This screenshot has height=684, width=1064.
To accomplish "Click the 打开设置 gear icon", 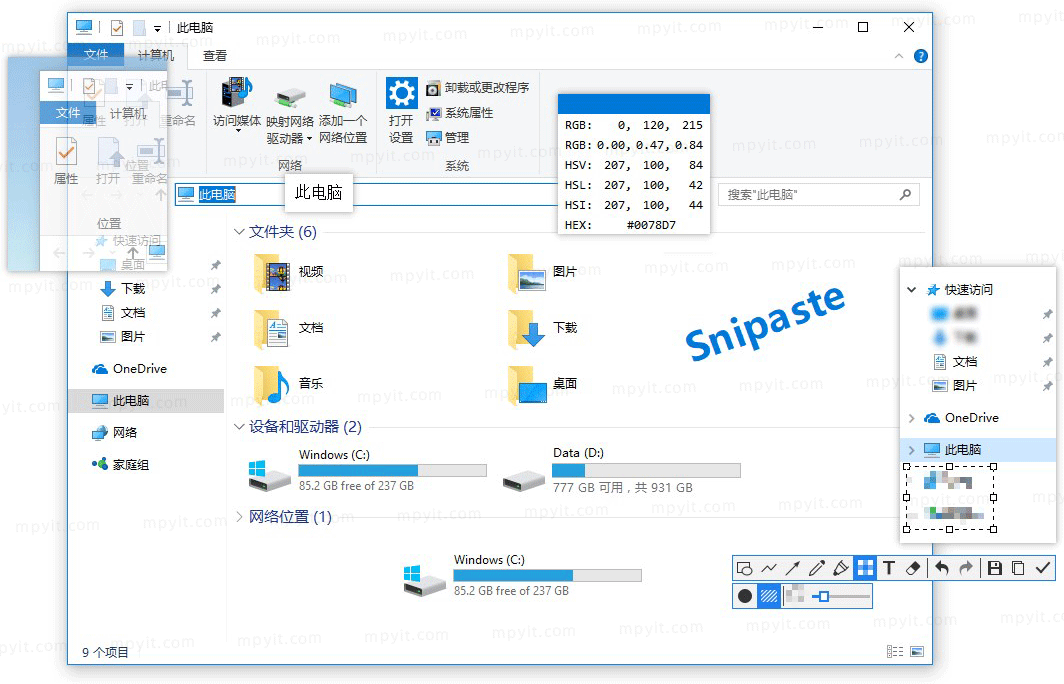I will [x=401, y=94].
